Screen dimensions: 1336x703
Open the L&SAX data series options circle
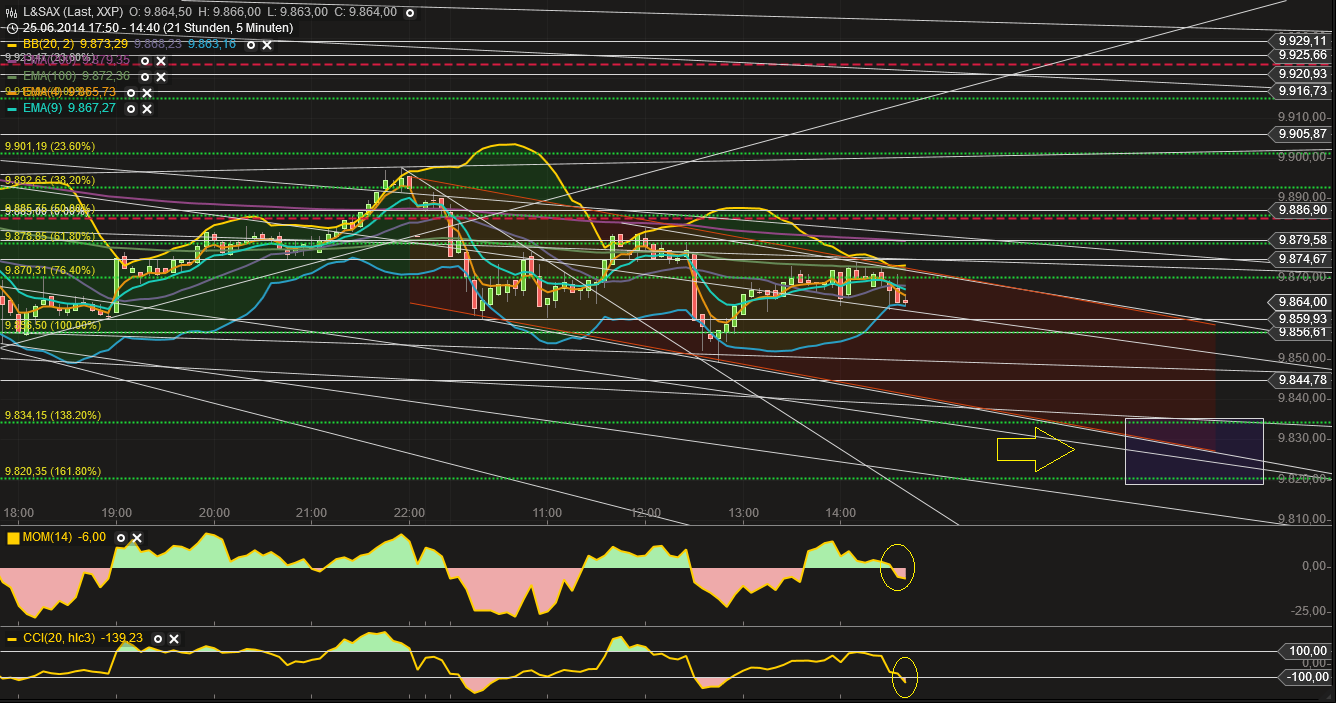[x=410, y=14]
